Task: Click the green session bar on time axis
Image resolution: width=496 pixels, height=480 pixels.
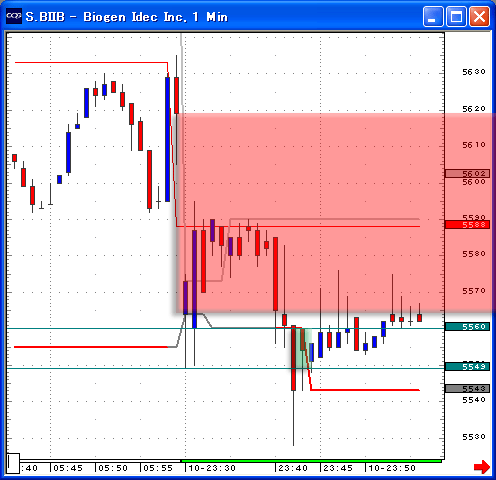Action: (x=311, y=461)
